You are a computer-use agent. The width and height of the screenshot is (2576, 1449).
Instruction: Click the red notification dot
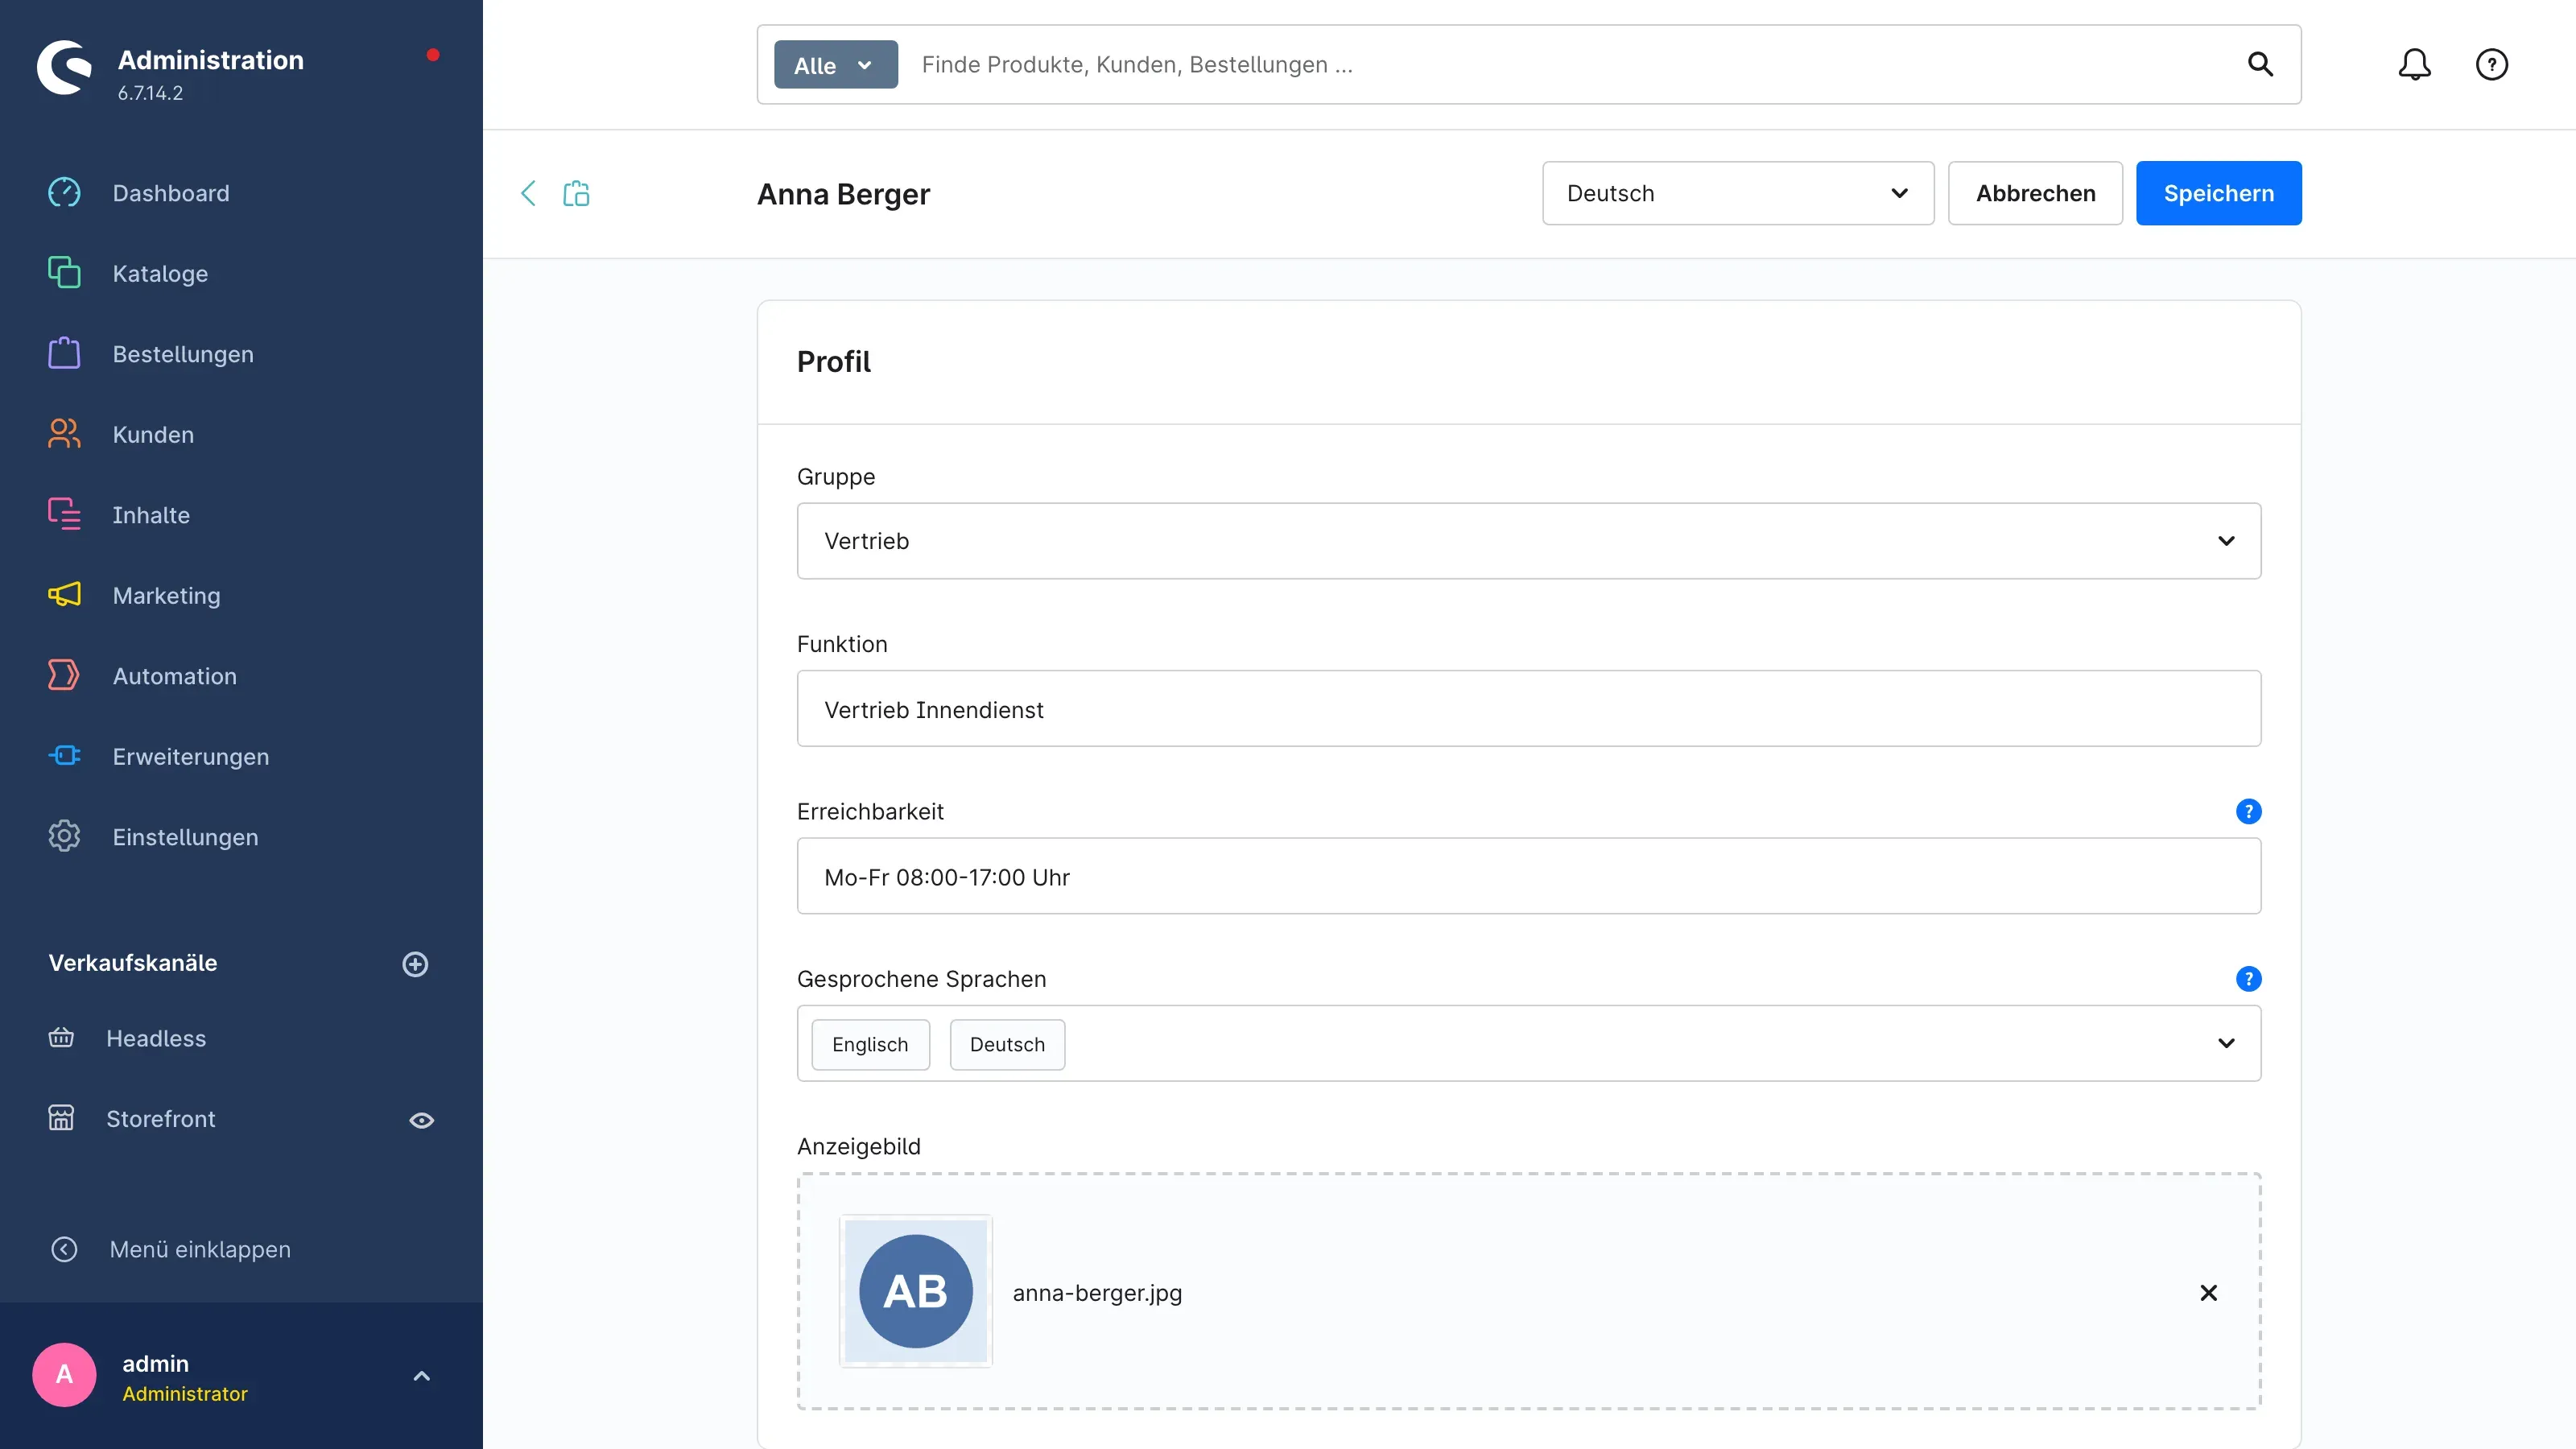point(433,55)
